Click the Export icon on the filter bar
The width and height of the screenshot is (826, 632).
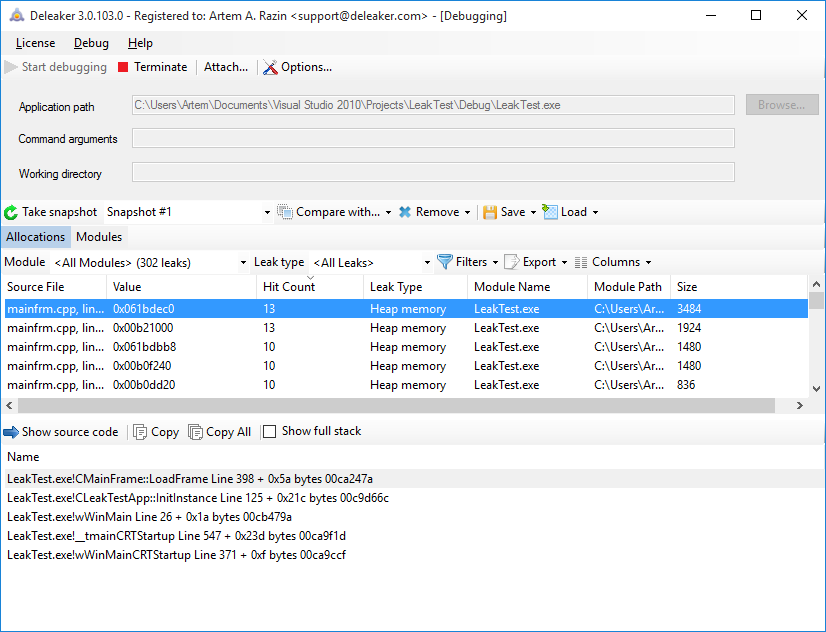click(x=510, y=261)
